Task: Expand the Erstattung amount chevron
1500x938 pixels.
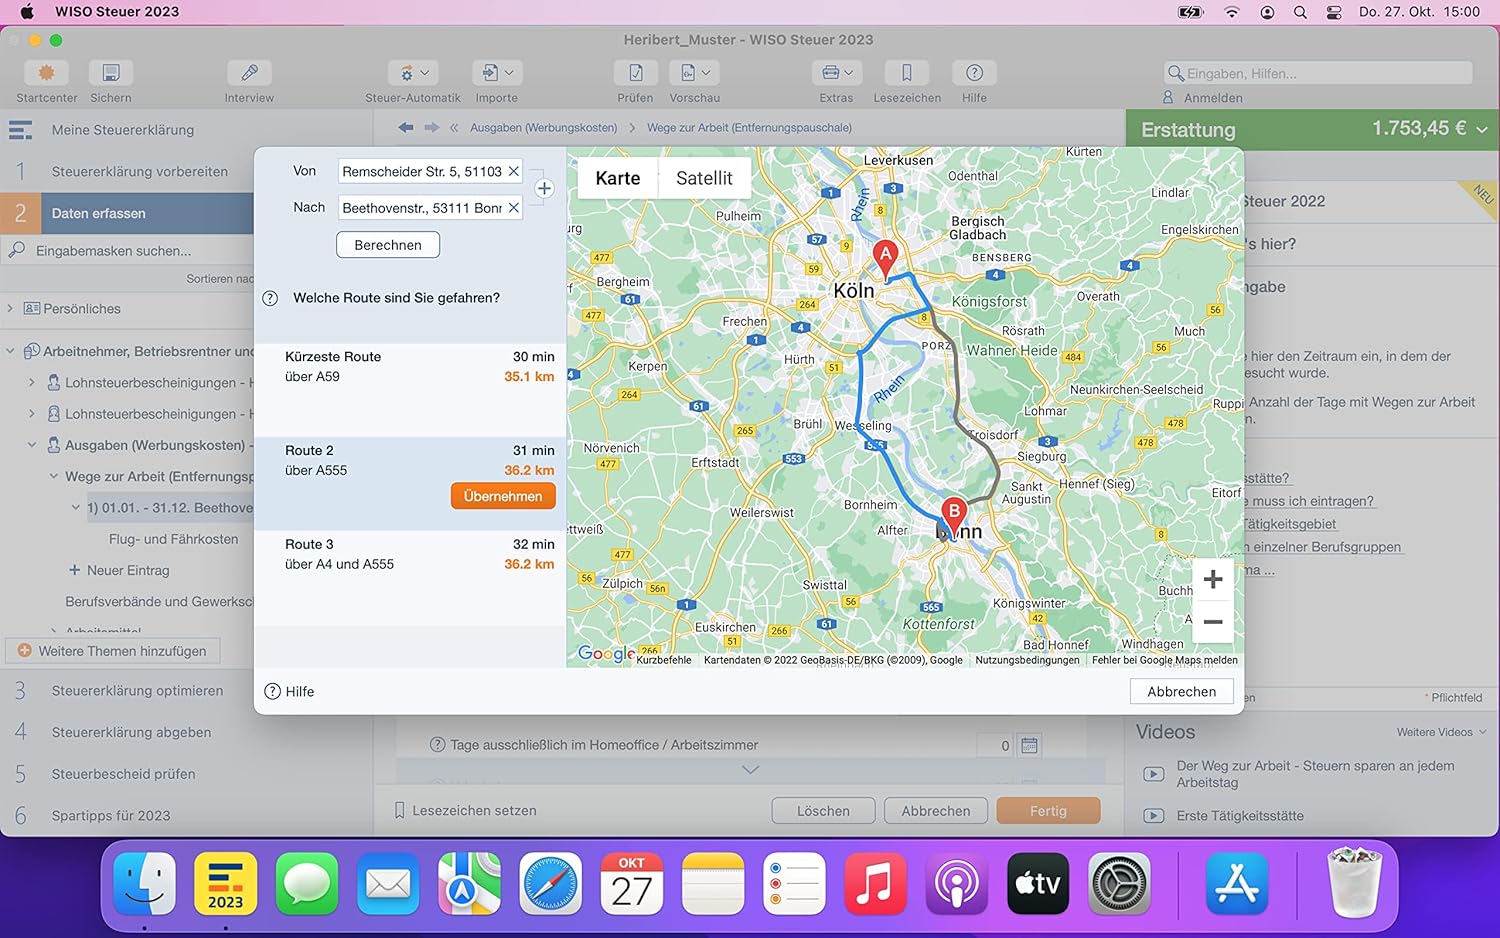Action: coord(1482,129)
